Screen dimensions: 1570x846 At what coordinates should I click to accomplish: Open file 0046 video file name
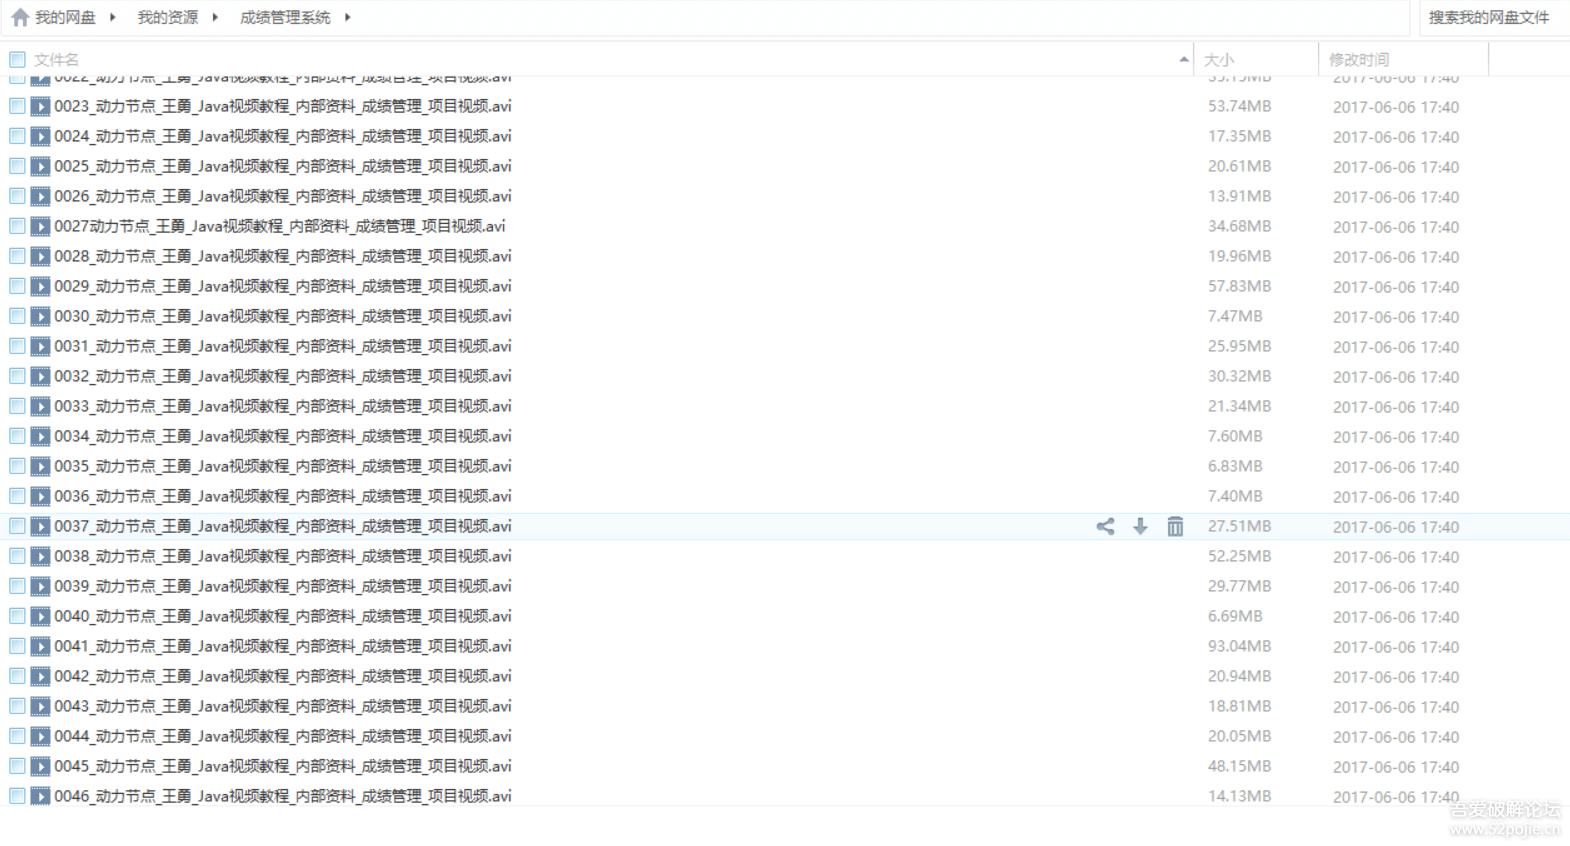(x=283, y=796)
